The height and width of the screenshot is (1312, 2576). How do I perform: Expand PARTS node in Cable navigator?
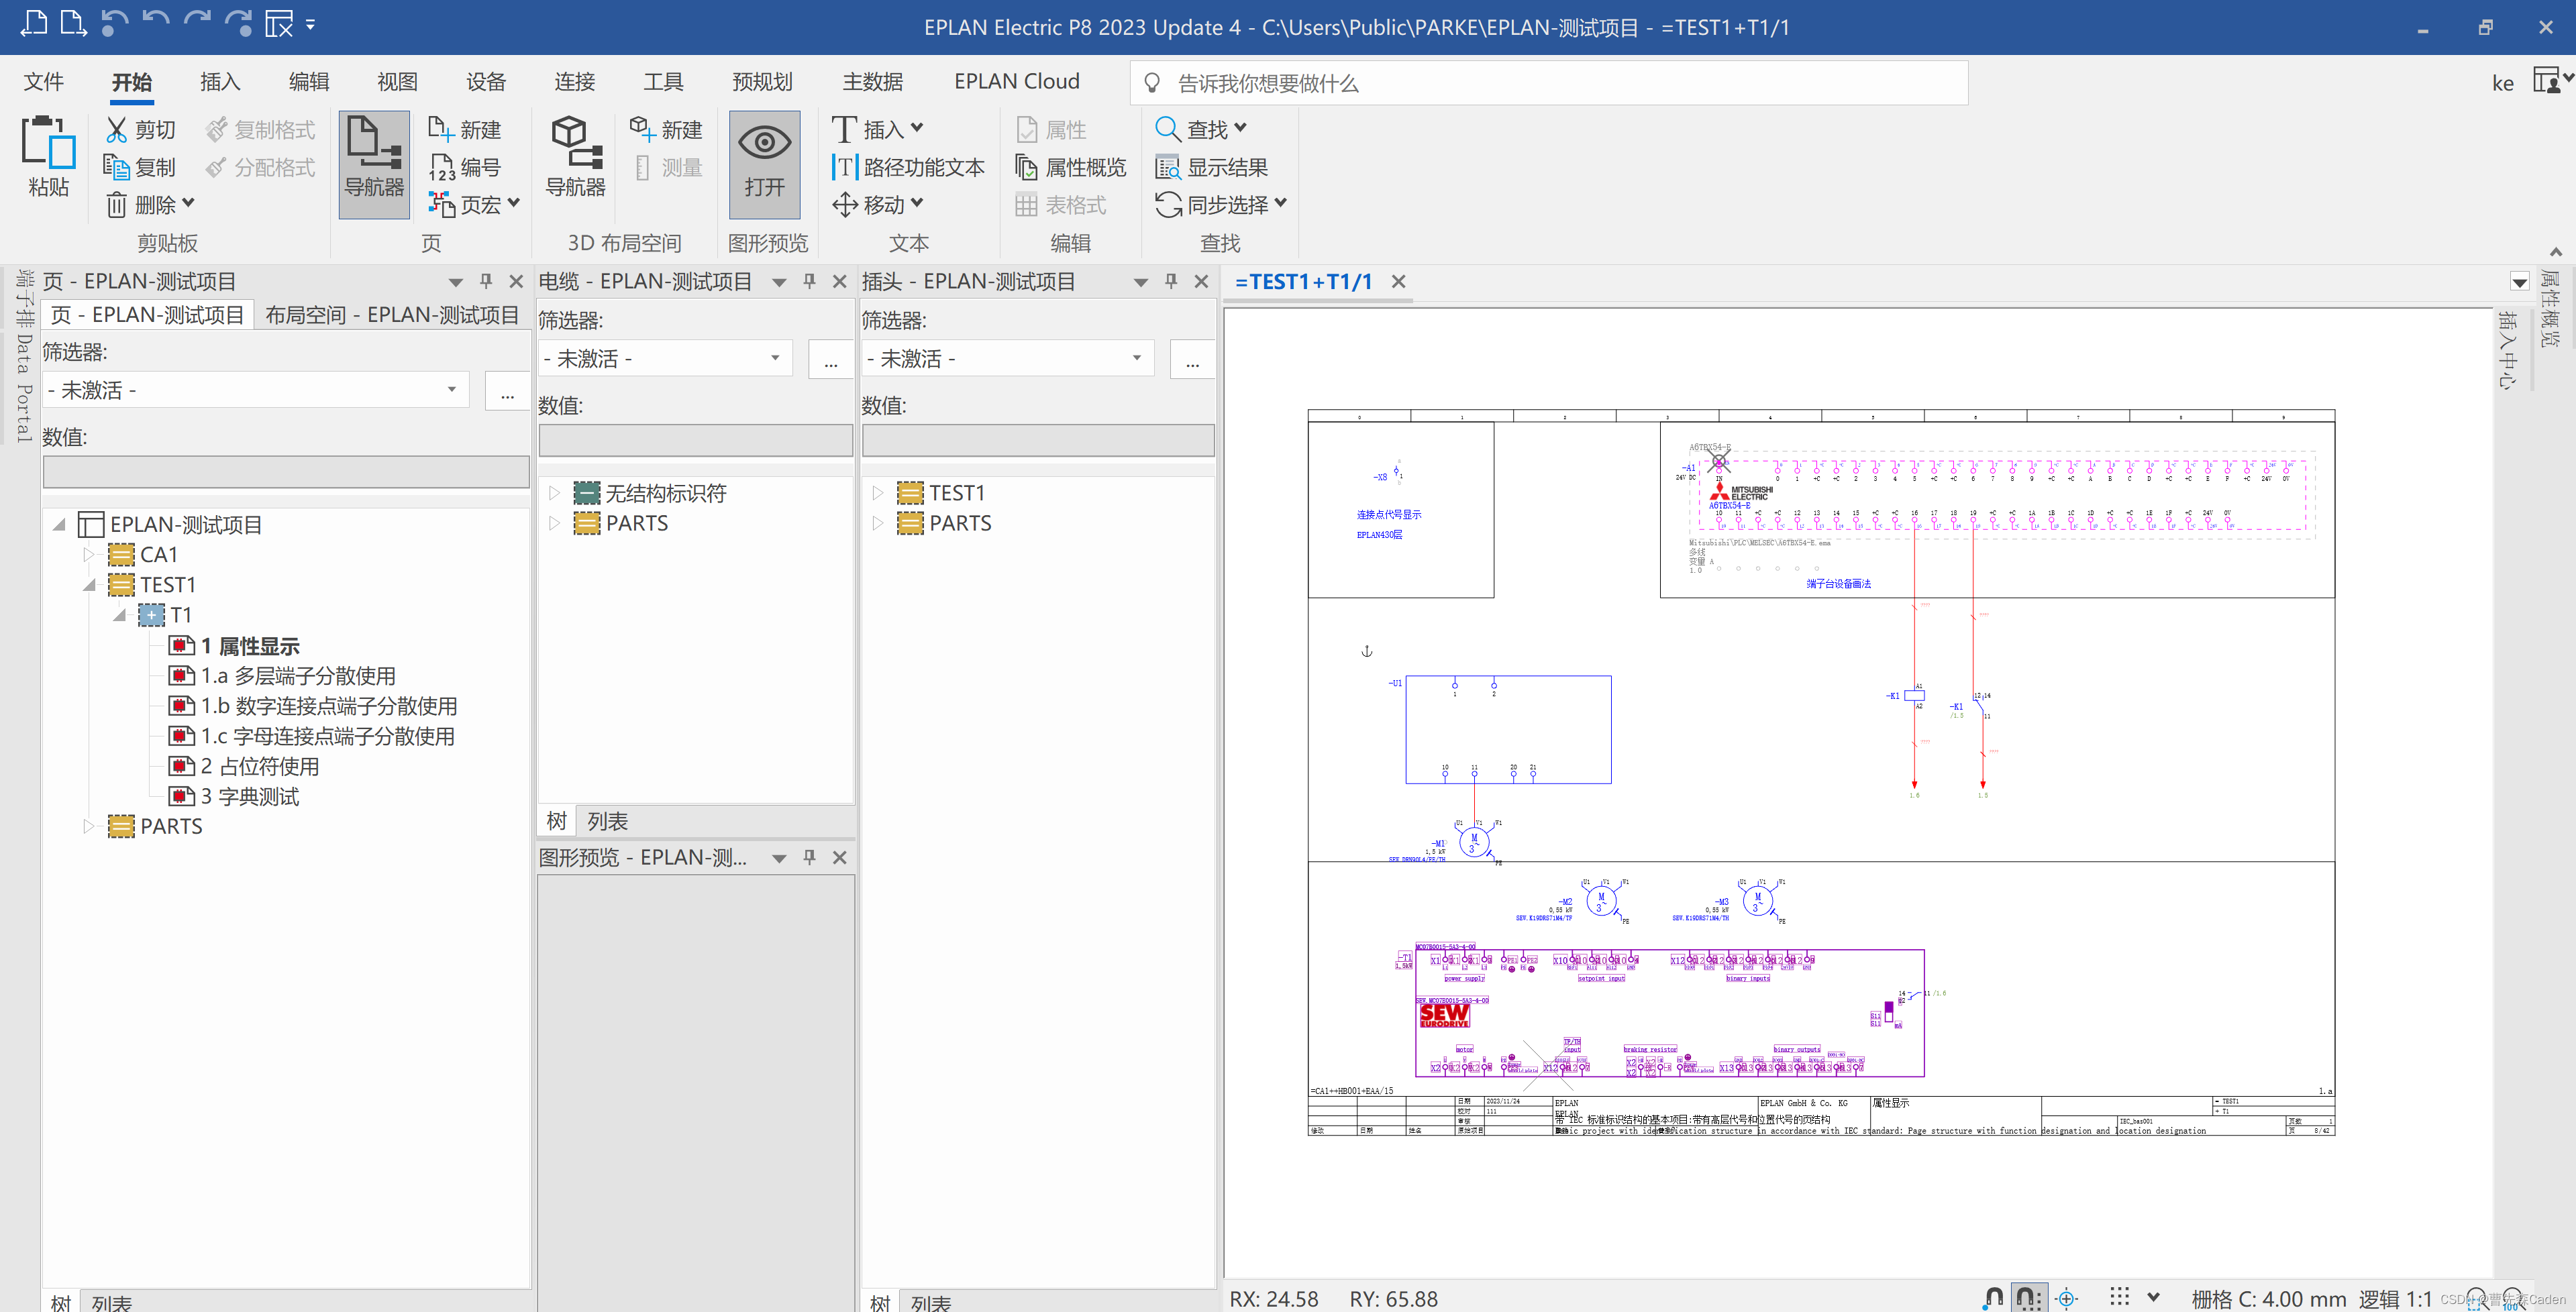click(x=554, y=523)
